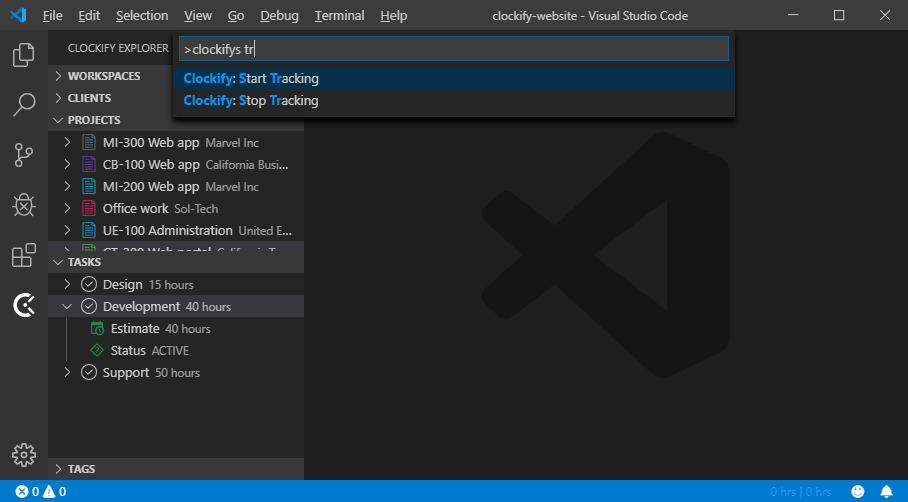Open the Clockify view in activity bar
908x502 pixels.
tap(24, 305)
